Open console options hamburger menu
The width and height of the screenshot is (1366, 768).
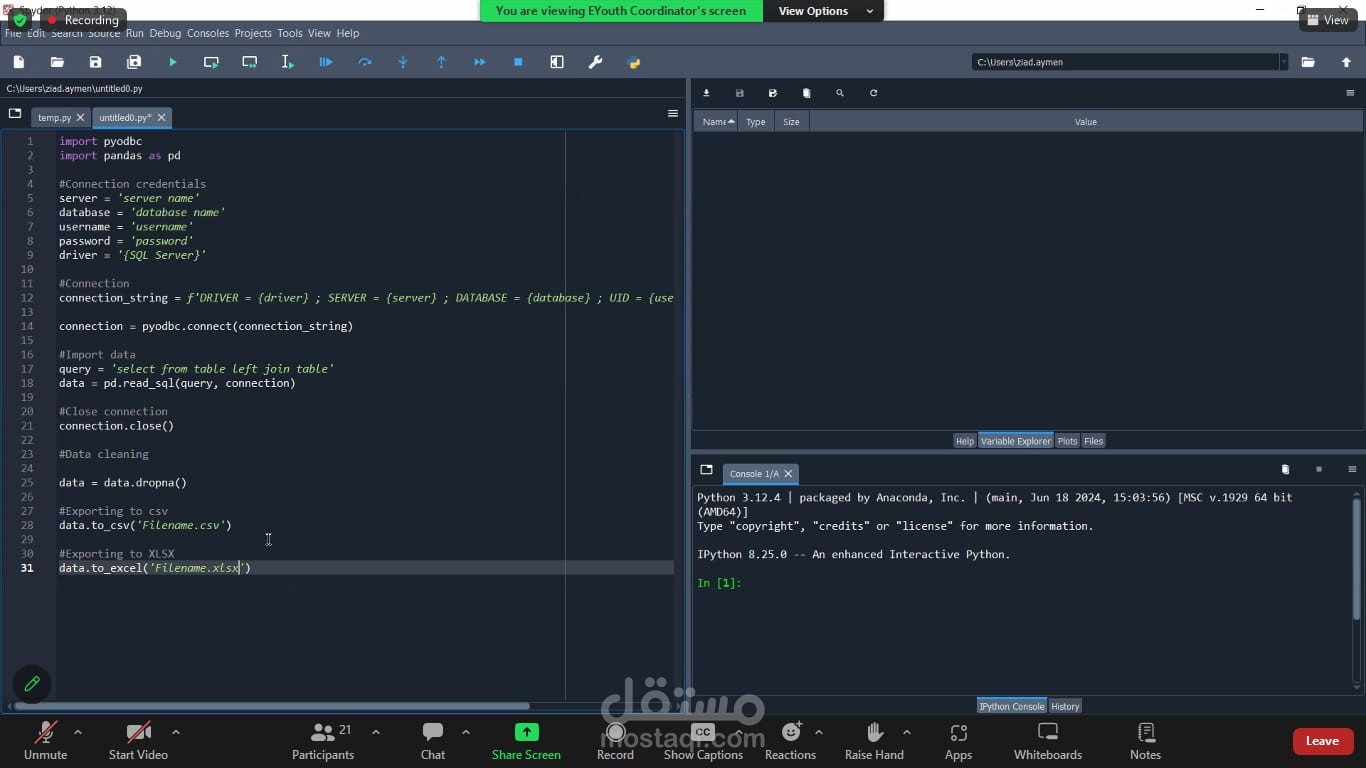pyautogui.click(x=1352, y=469)
